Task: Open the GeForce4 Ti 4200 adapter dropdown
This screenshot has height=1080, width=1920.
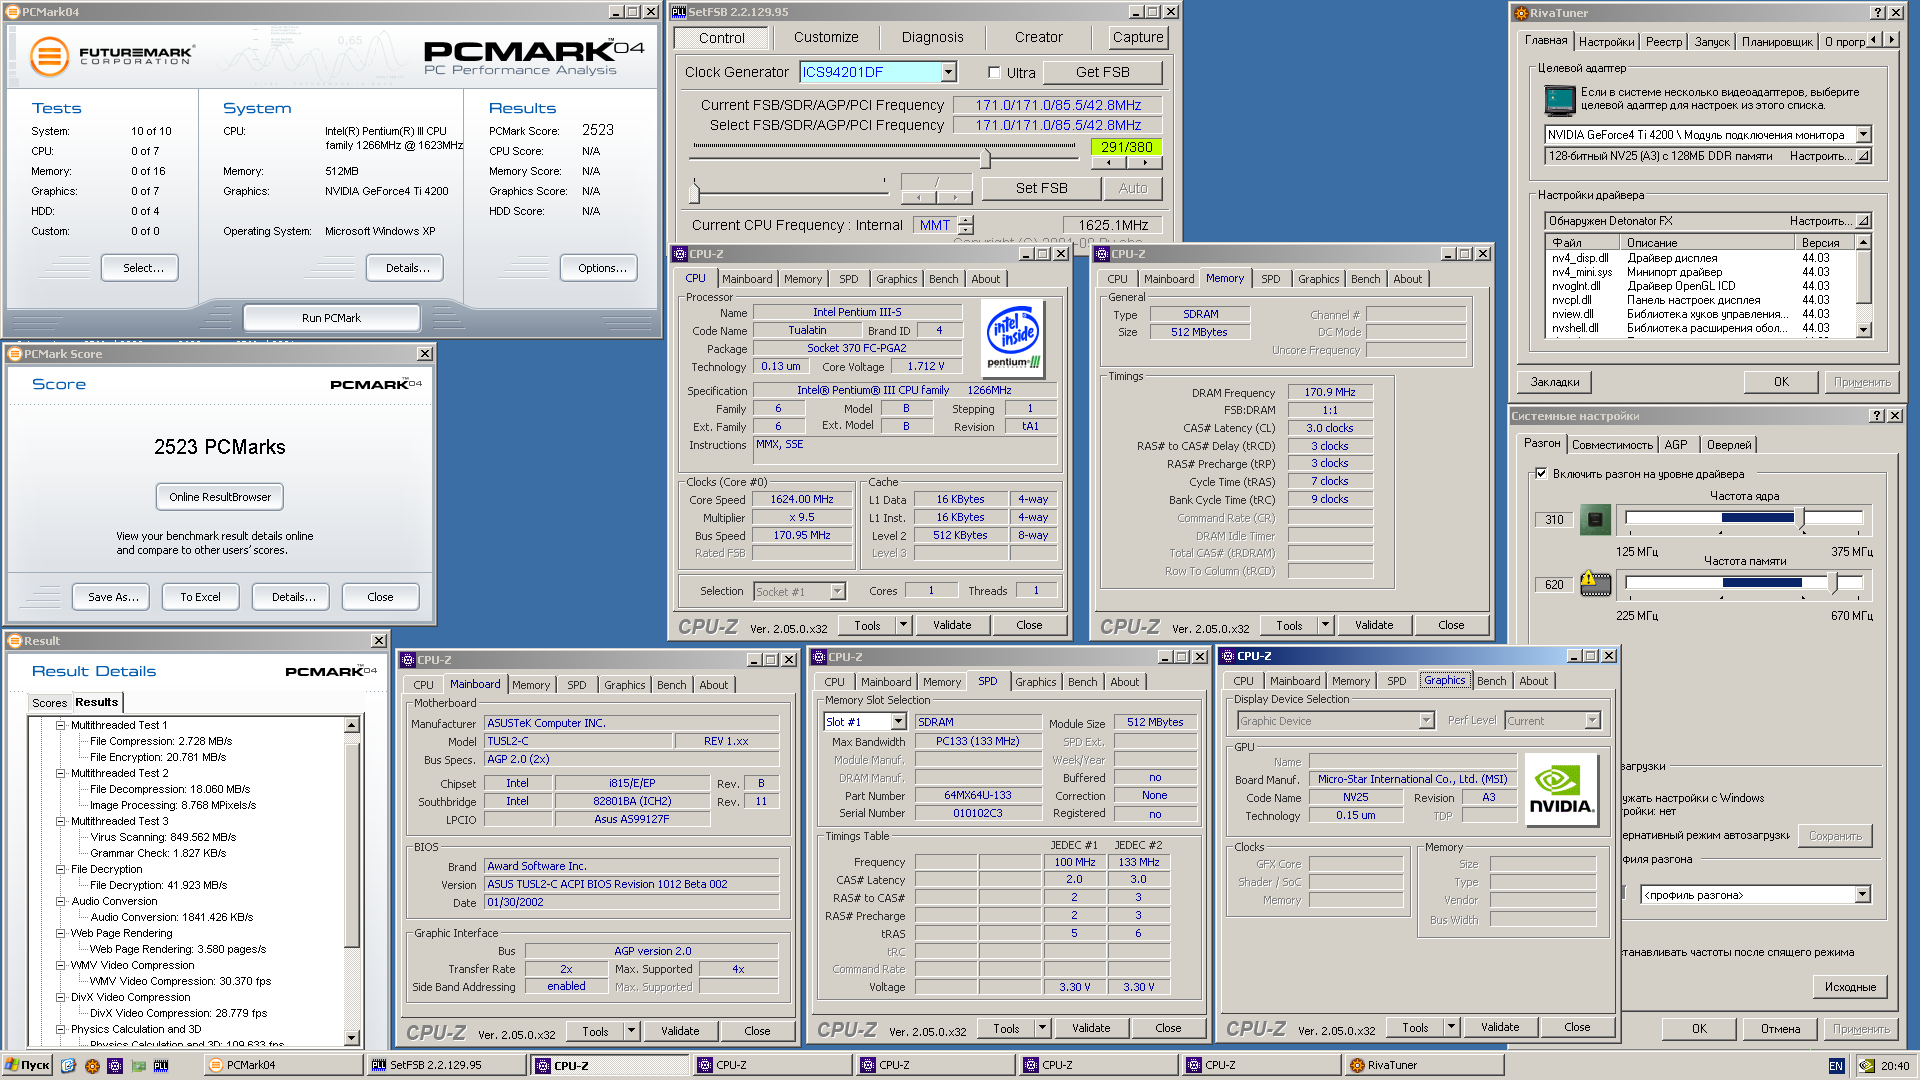Action: point(1863,134)
